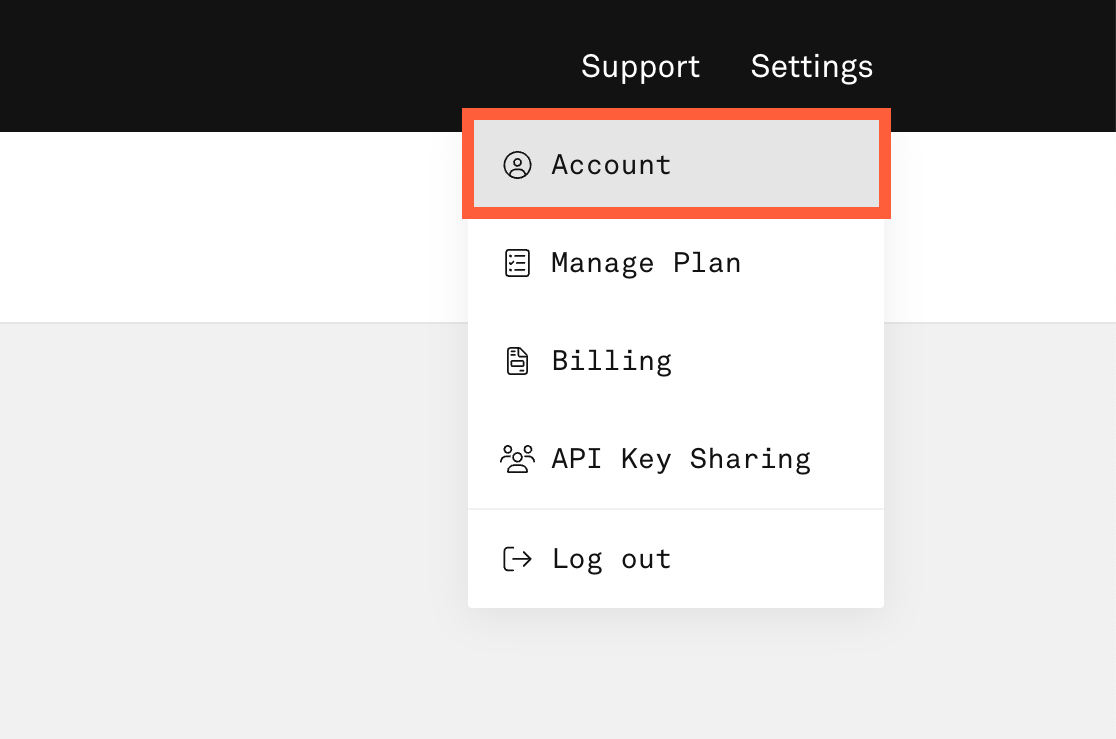Open API Key Sharing settings

680,459
